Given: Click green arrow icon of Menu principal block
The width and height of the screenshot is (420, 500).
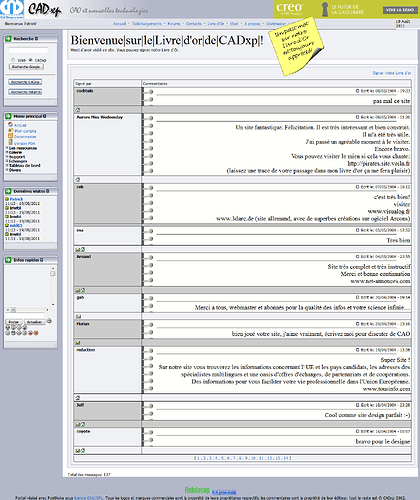Looking at the screenshot, I should 8,116.
